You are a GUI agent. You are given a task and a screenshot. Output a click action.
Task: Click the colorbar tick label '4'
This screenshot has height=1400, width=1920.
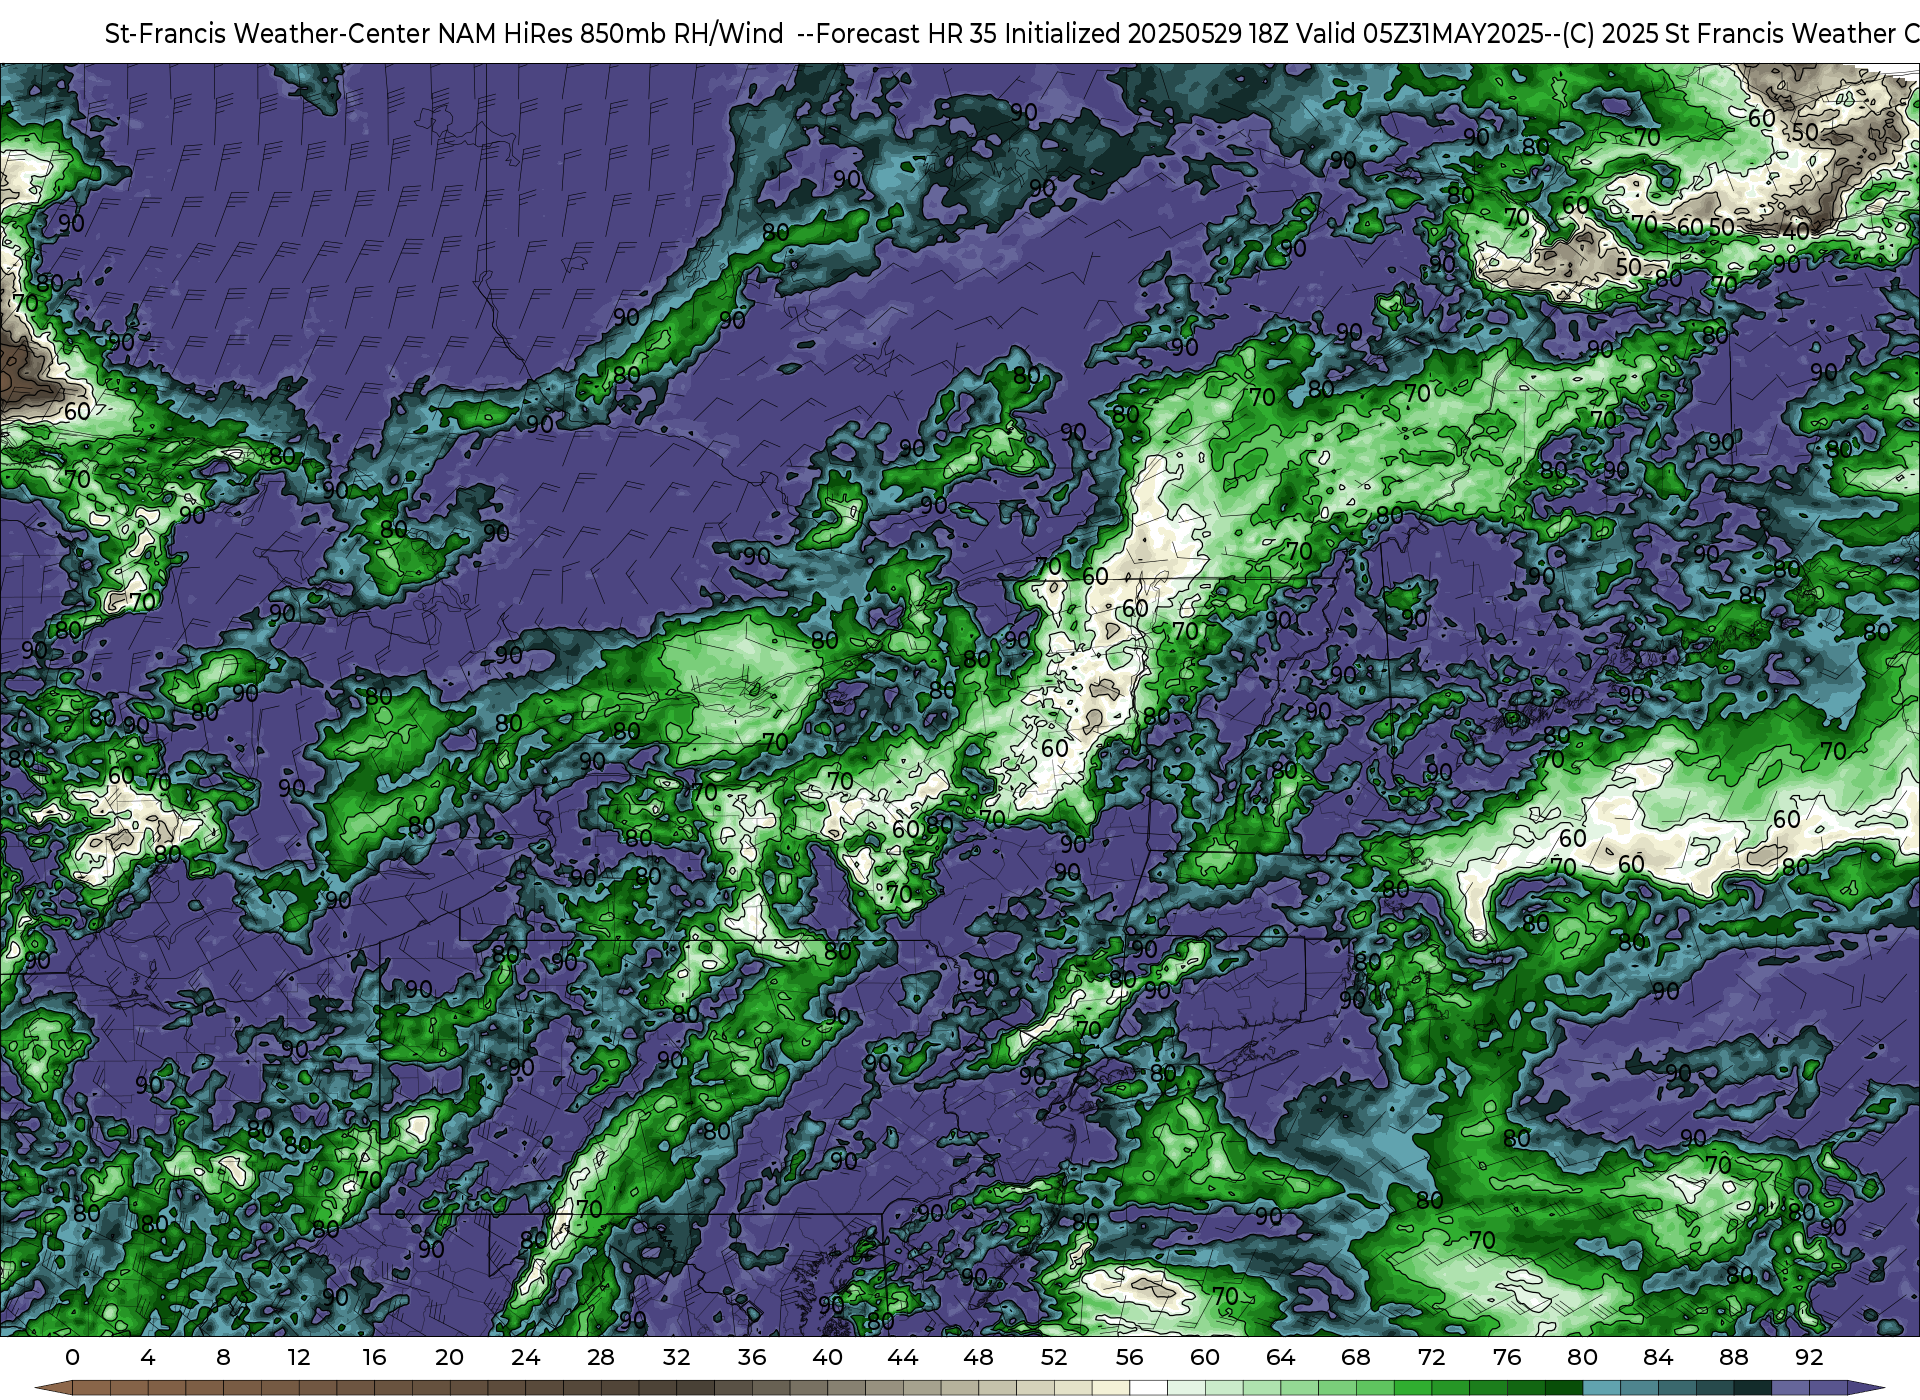tap(148, 1358)
